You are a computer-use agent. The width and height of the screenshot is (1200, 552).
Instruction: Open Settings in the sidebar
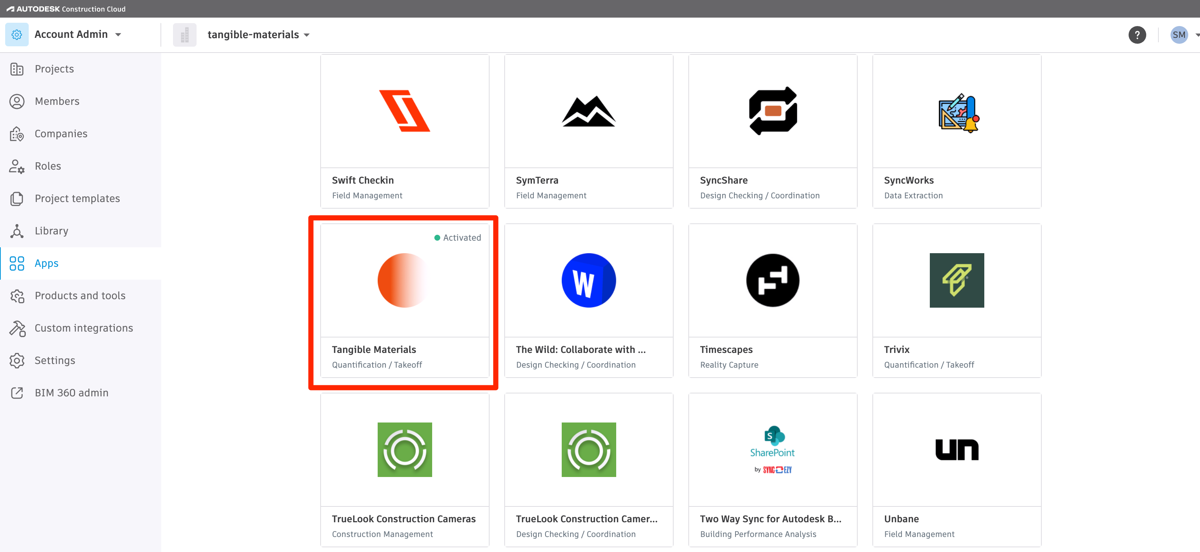(55, 360)
